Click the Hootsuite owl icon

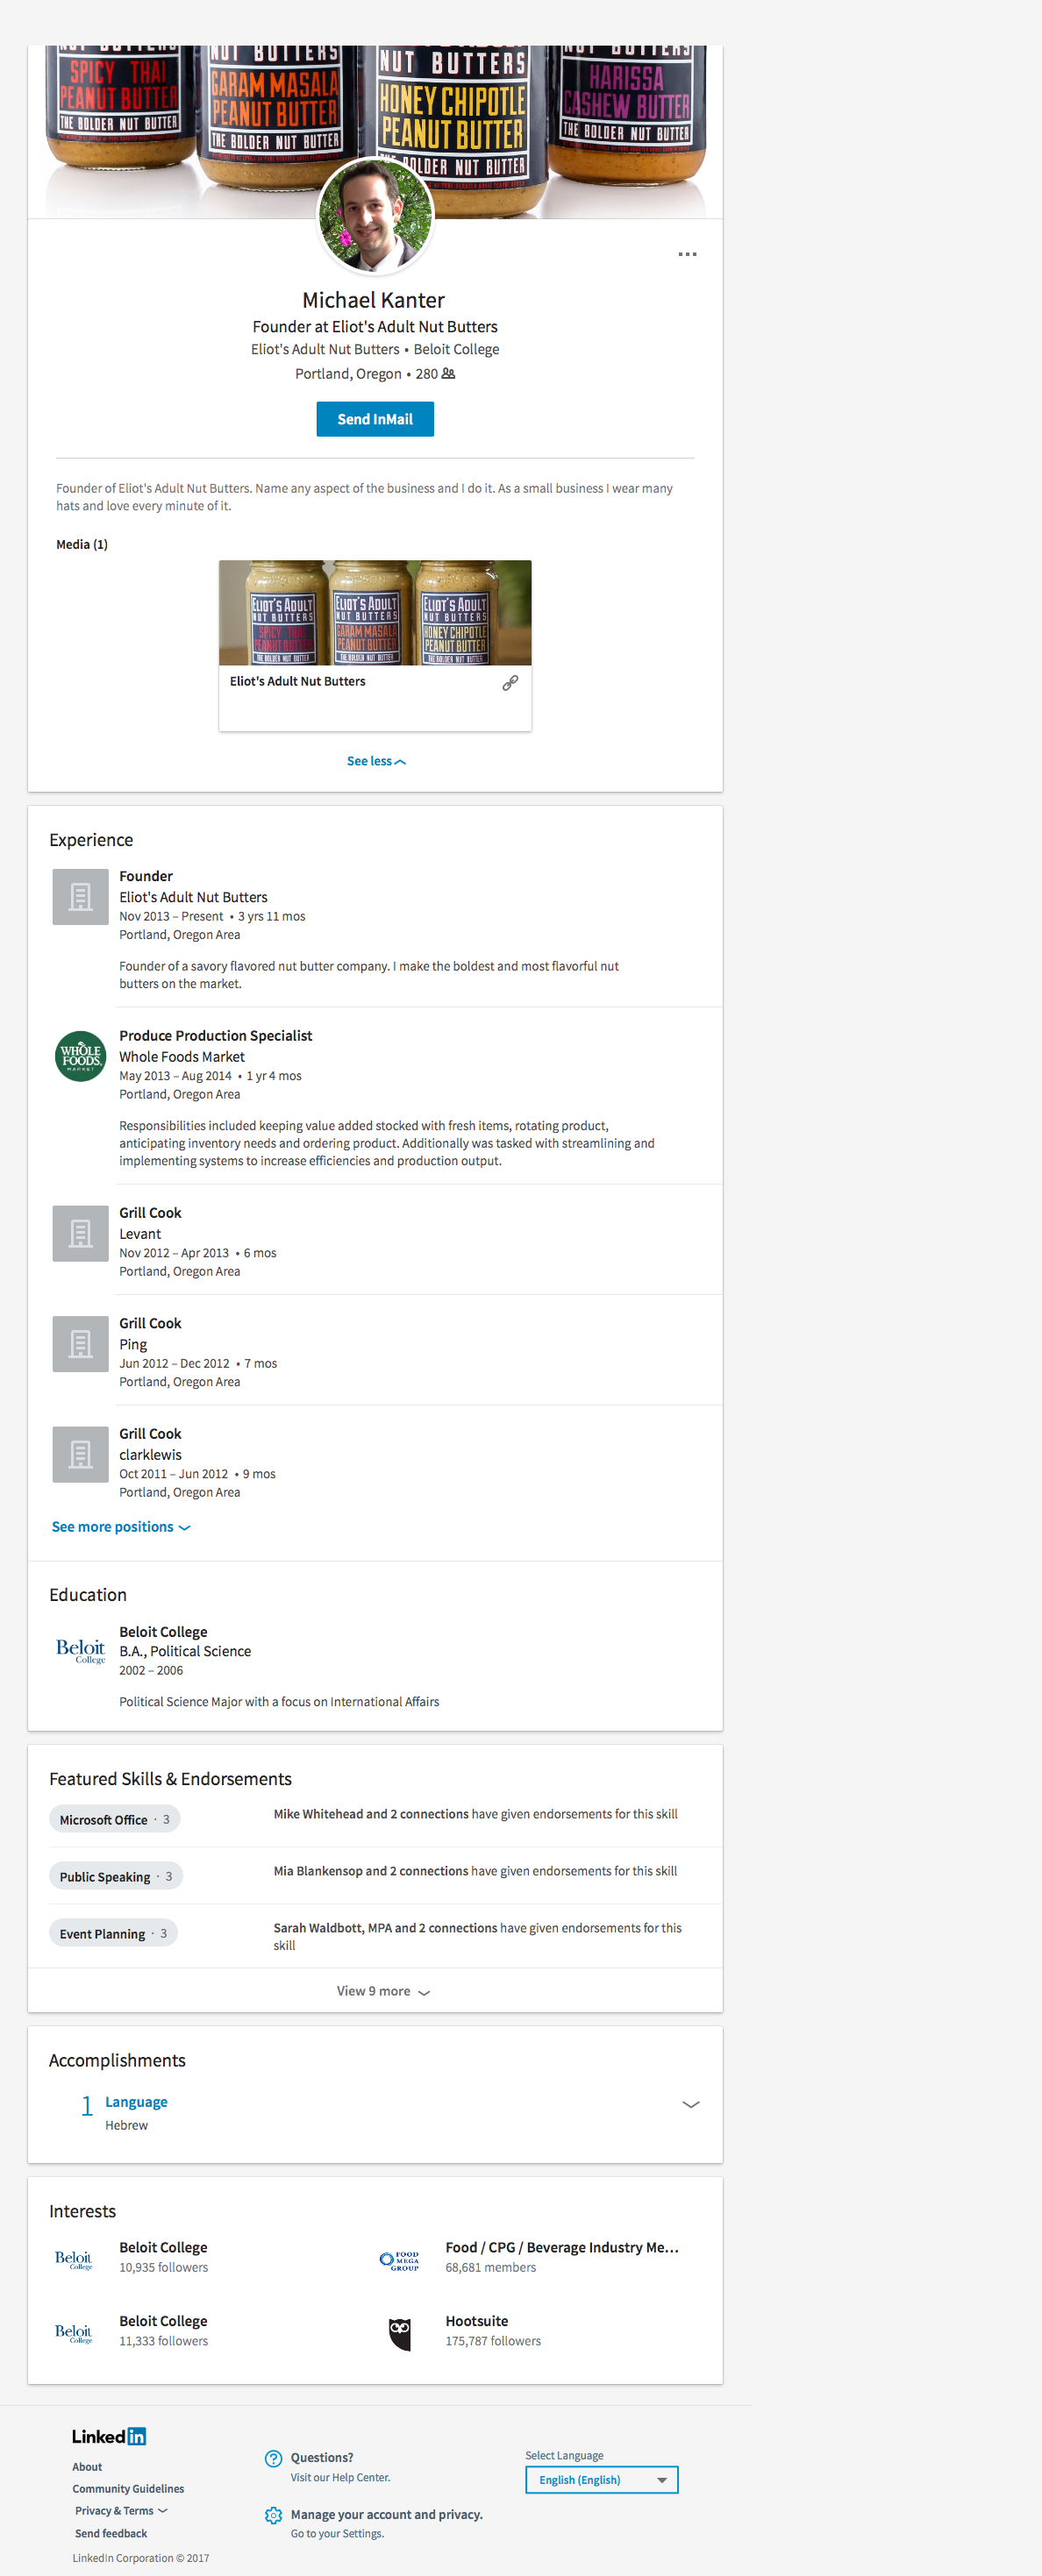(x=400, y=2334)
